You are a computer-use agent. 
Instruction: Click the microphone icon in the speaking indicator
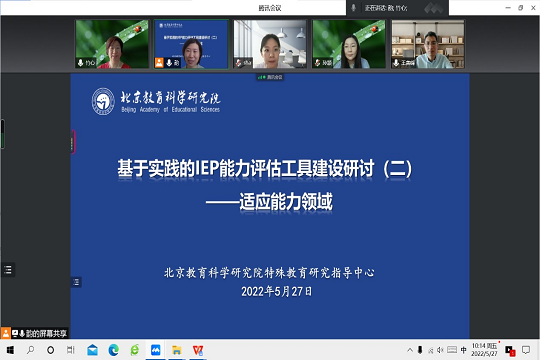point(353,8)
